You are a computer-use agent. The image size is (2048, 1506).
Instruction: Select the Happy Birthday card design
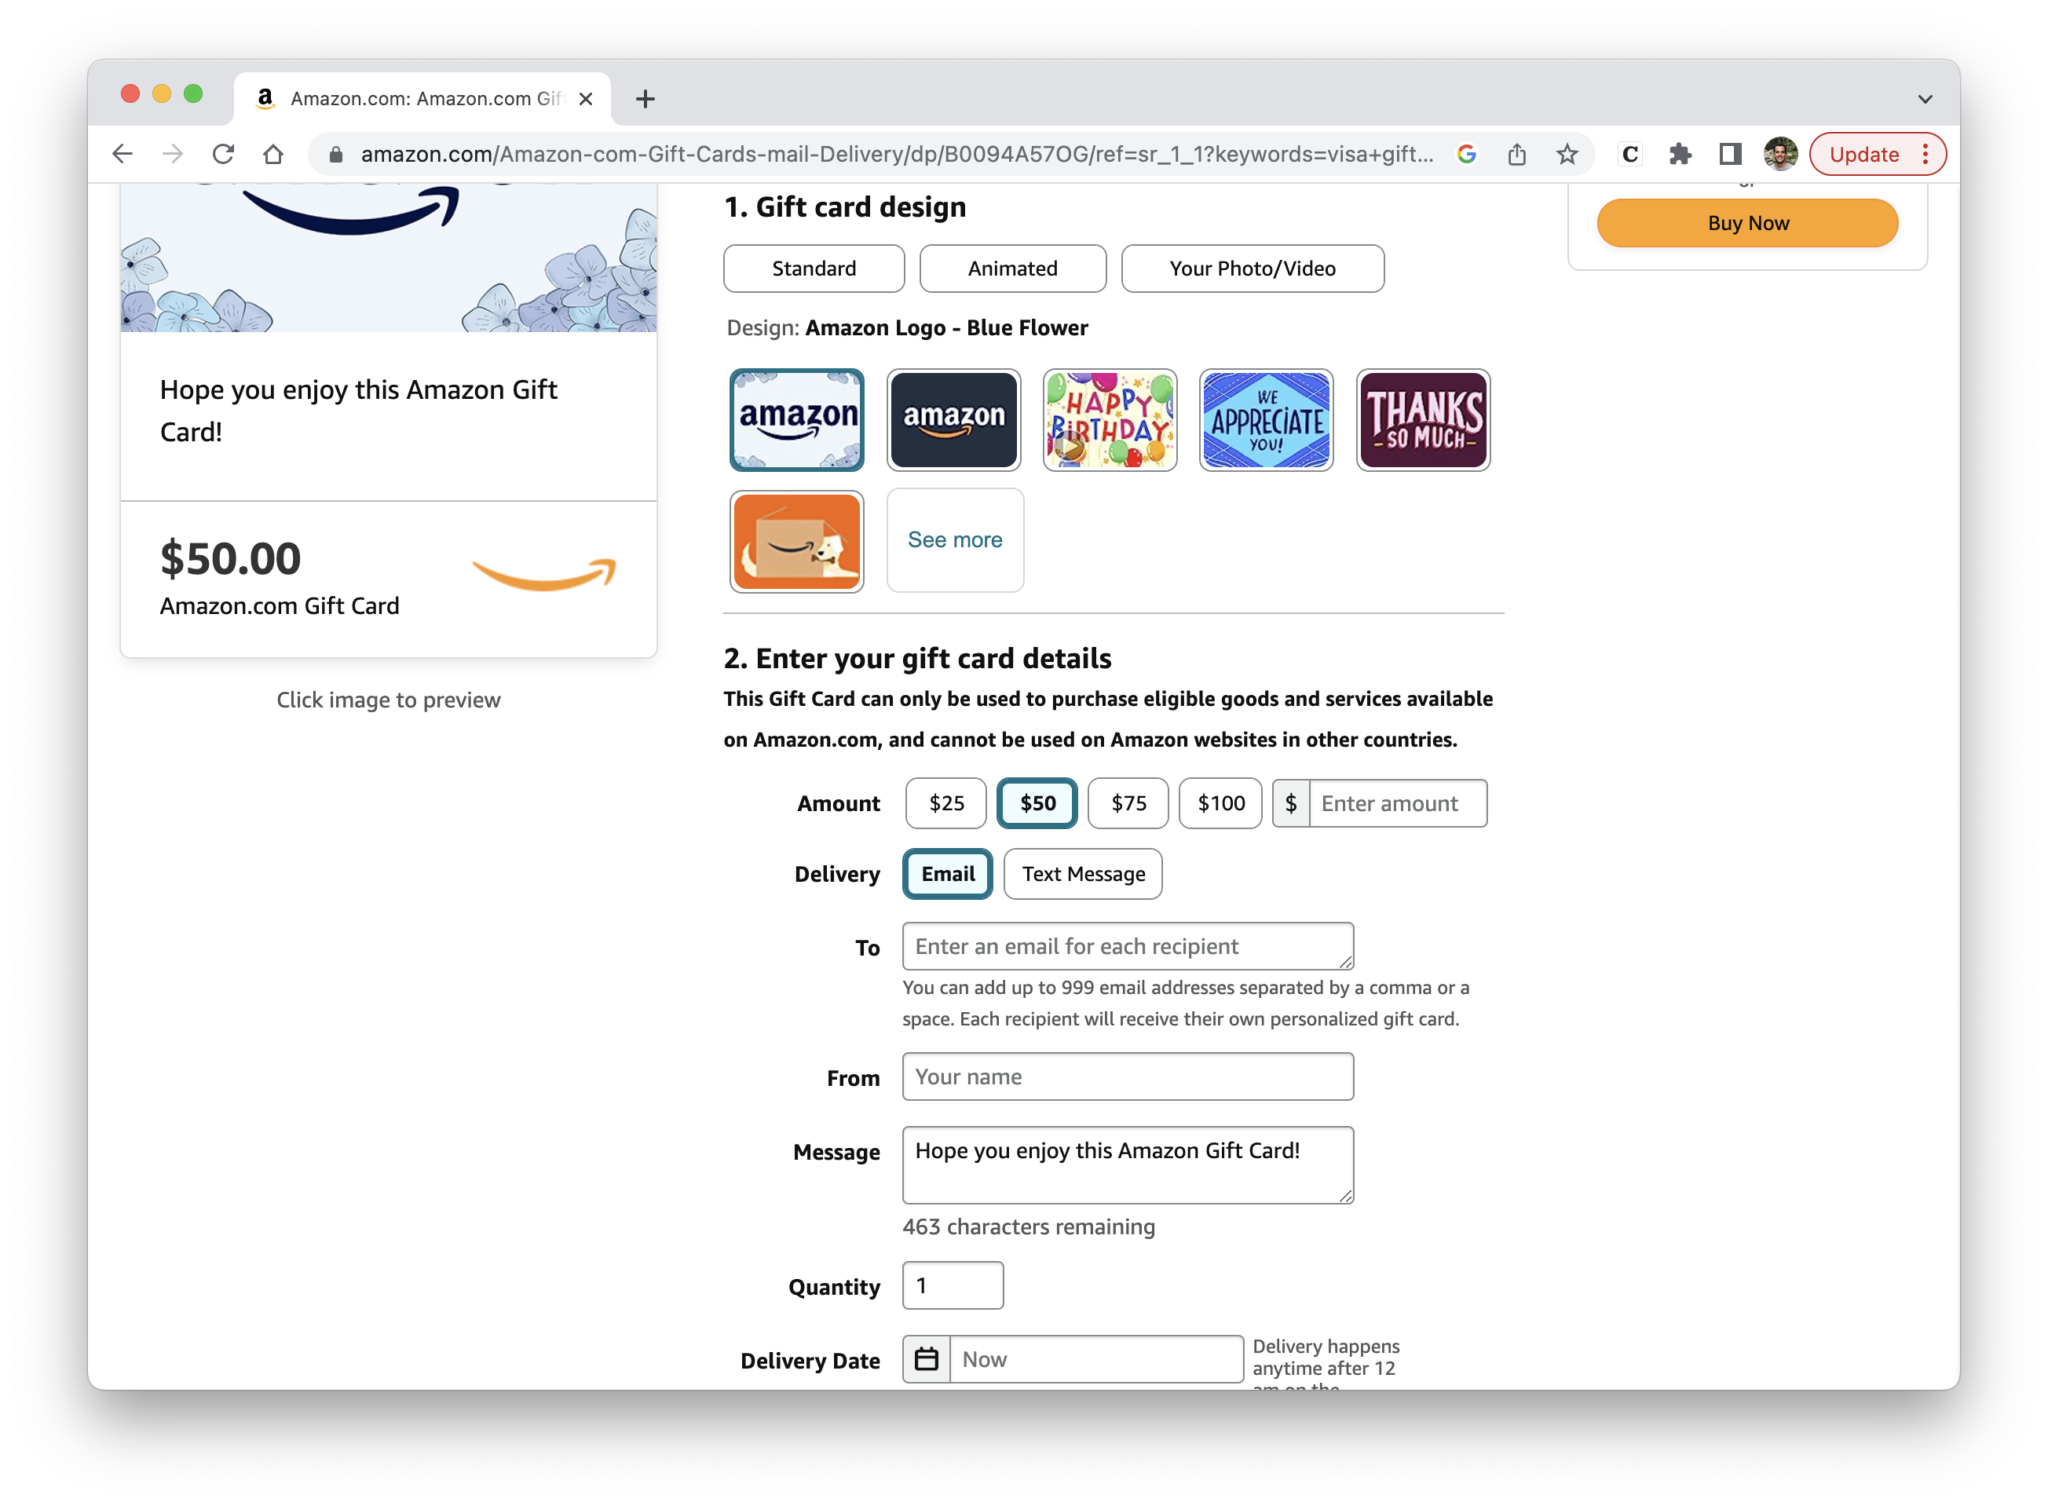coord(1110,418)
